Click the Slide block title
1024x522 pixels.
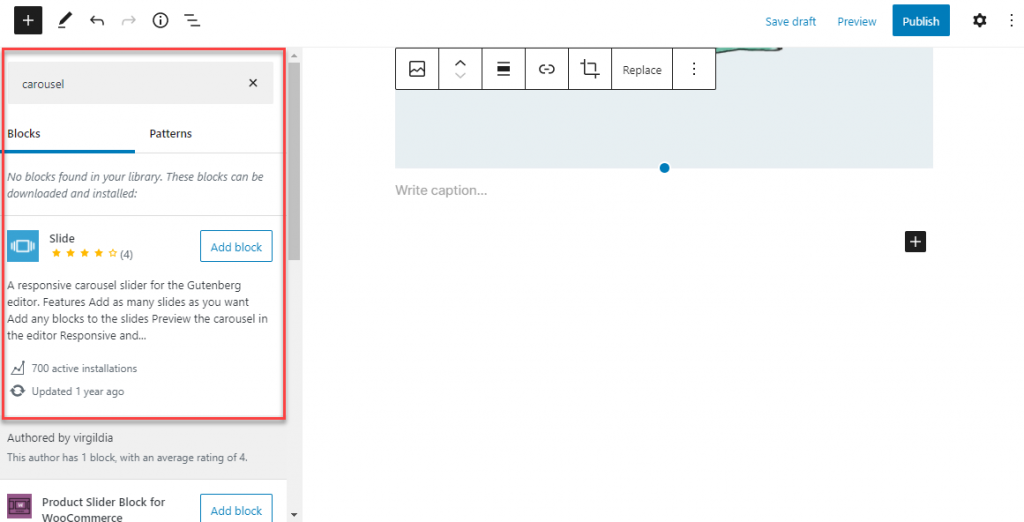pyautogui.click(x=62, y=238)
